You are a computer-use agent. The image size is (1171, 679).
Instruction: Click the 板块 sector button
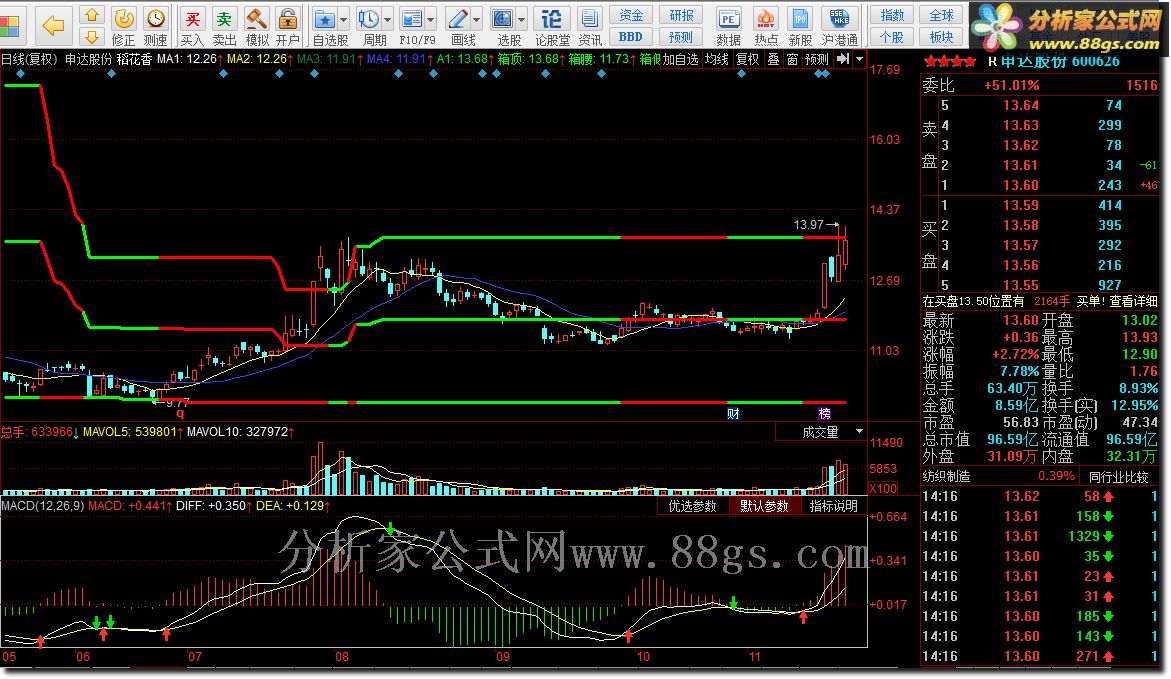pyautogui.click(x=941, y=37)
